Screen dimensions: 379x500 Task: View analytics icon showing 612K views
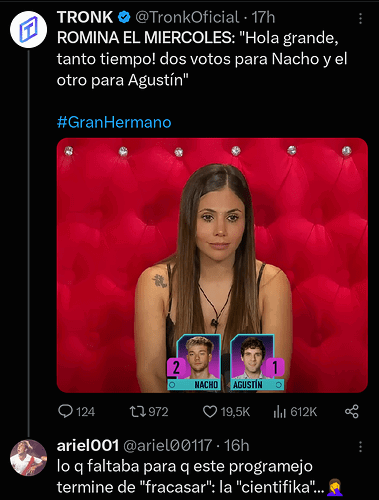[280, 412]
